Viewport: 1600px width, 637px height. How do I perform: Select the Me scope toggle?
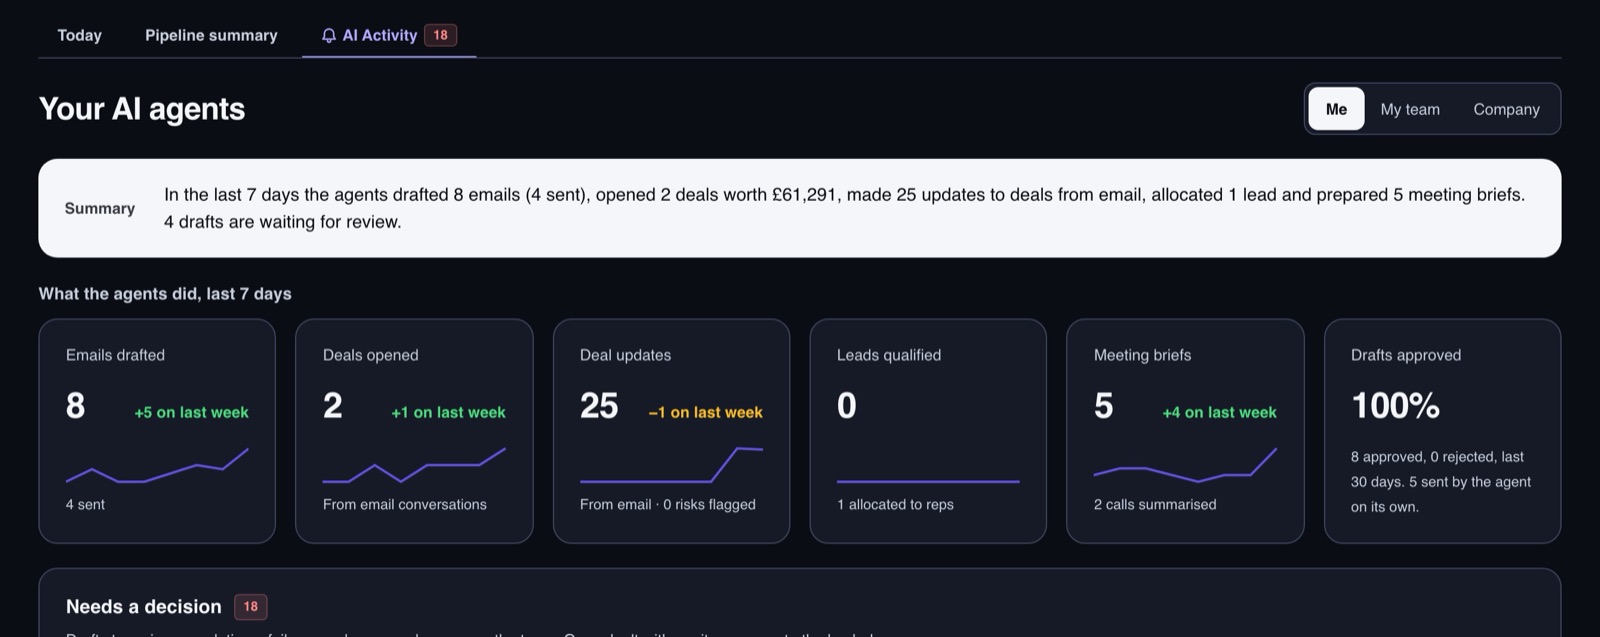click(1336, 109)
